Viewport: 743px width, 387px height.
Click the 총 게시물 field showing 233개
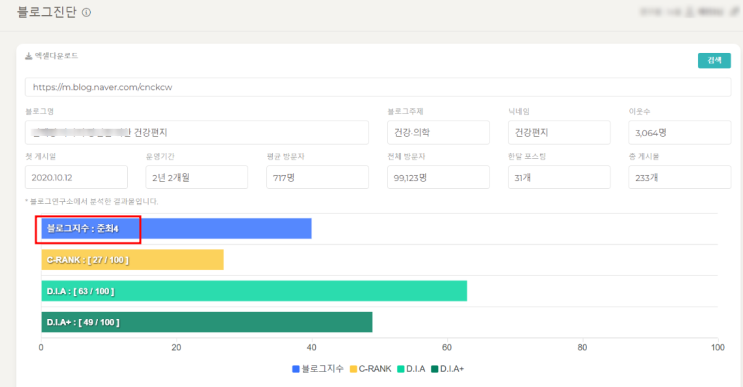680,177
